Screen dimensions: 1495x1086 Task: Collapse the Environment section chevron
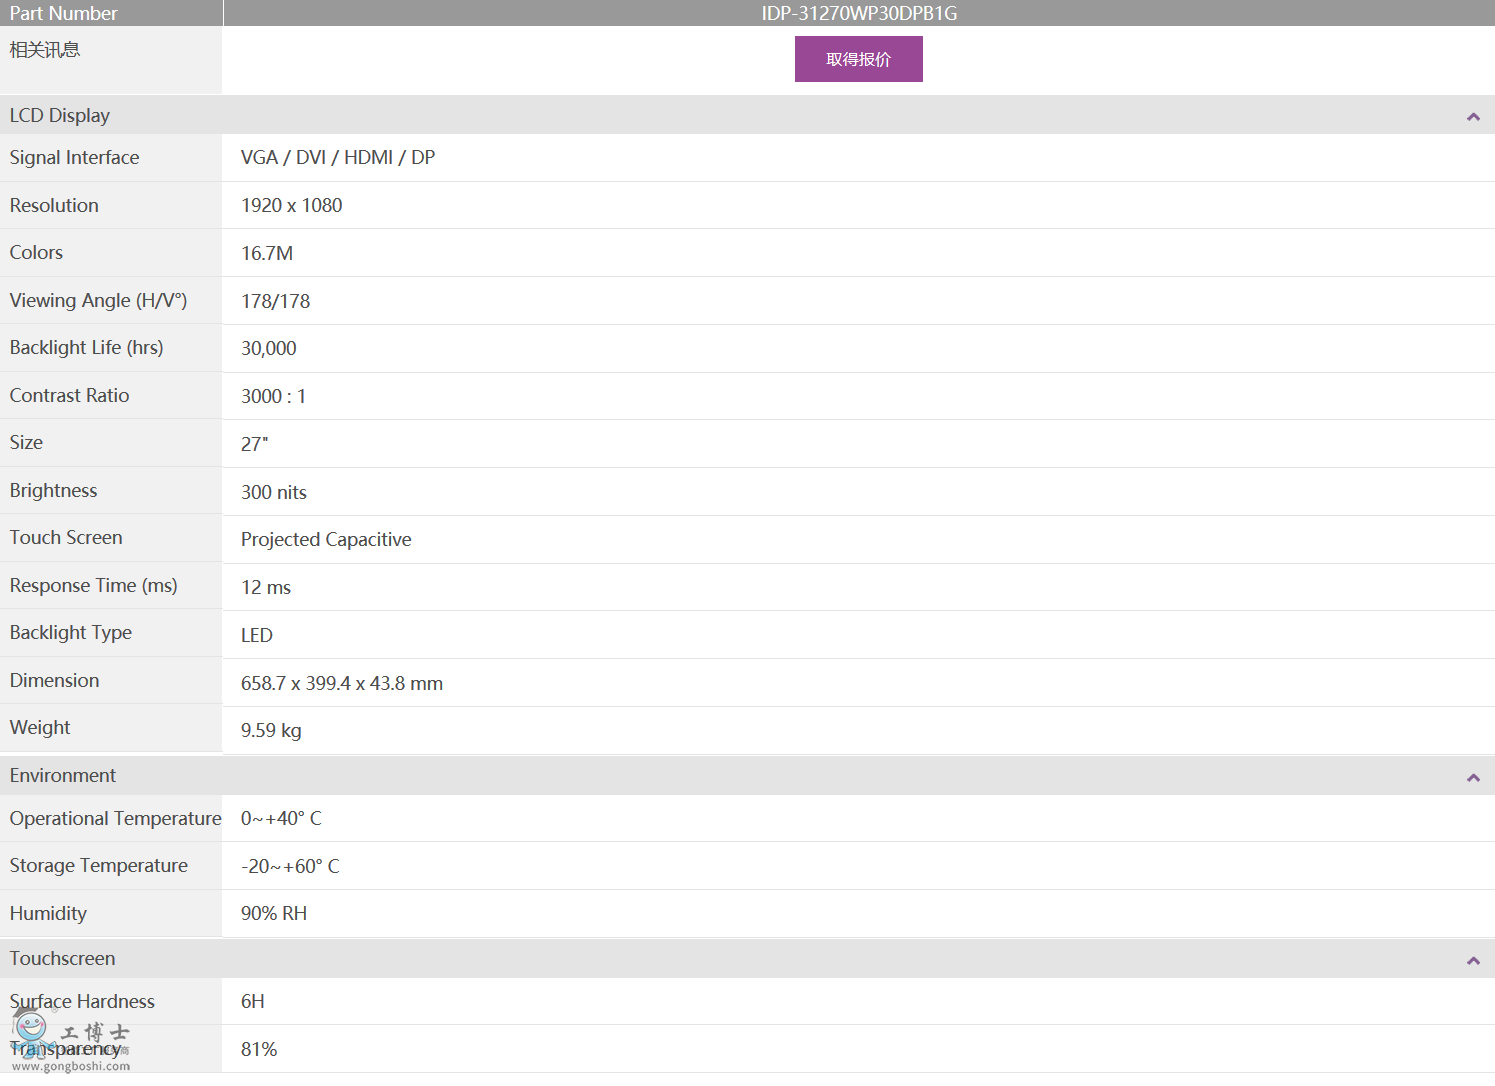(x=1472, y=778)
